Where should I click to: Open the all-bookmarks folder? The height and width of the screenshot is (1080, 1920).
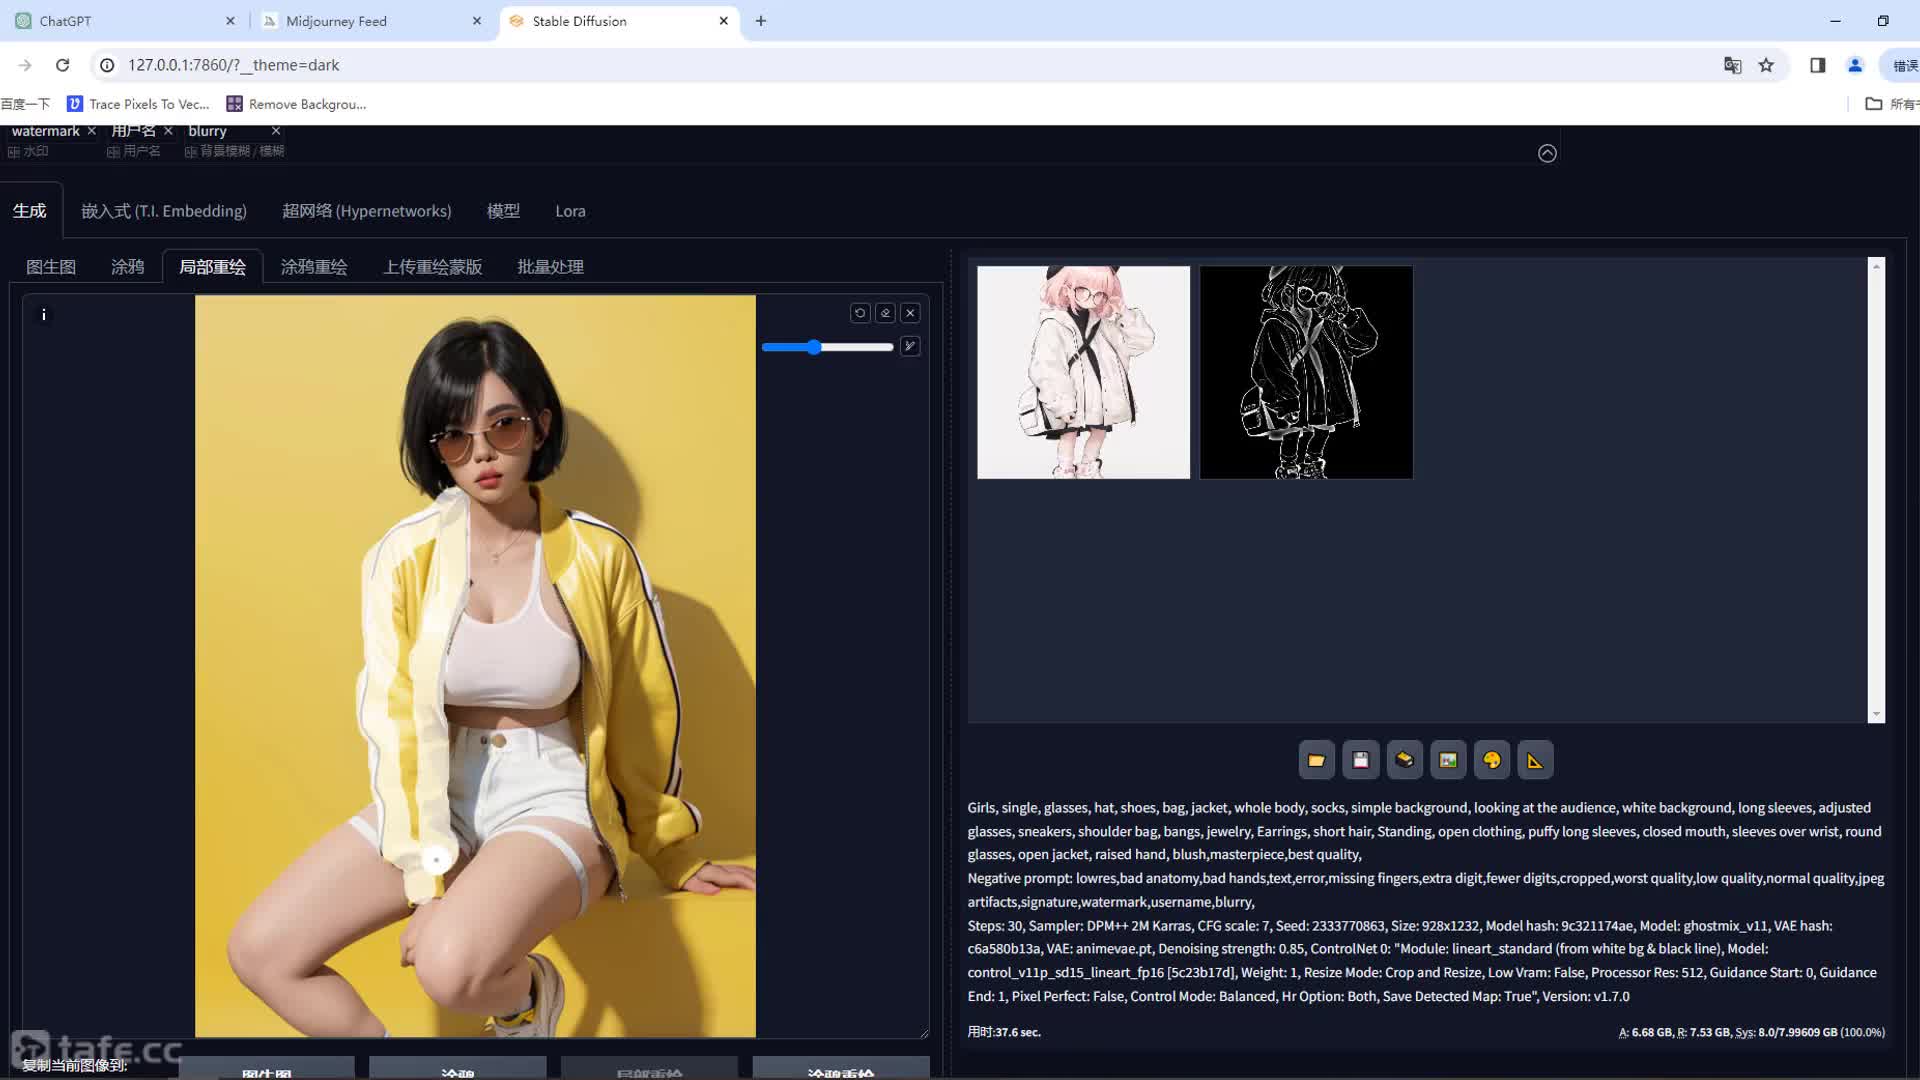[x=1890, y=104]
